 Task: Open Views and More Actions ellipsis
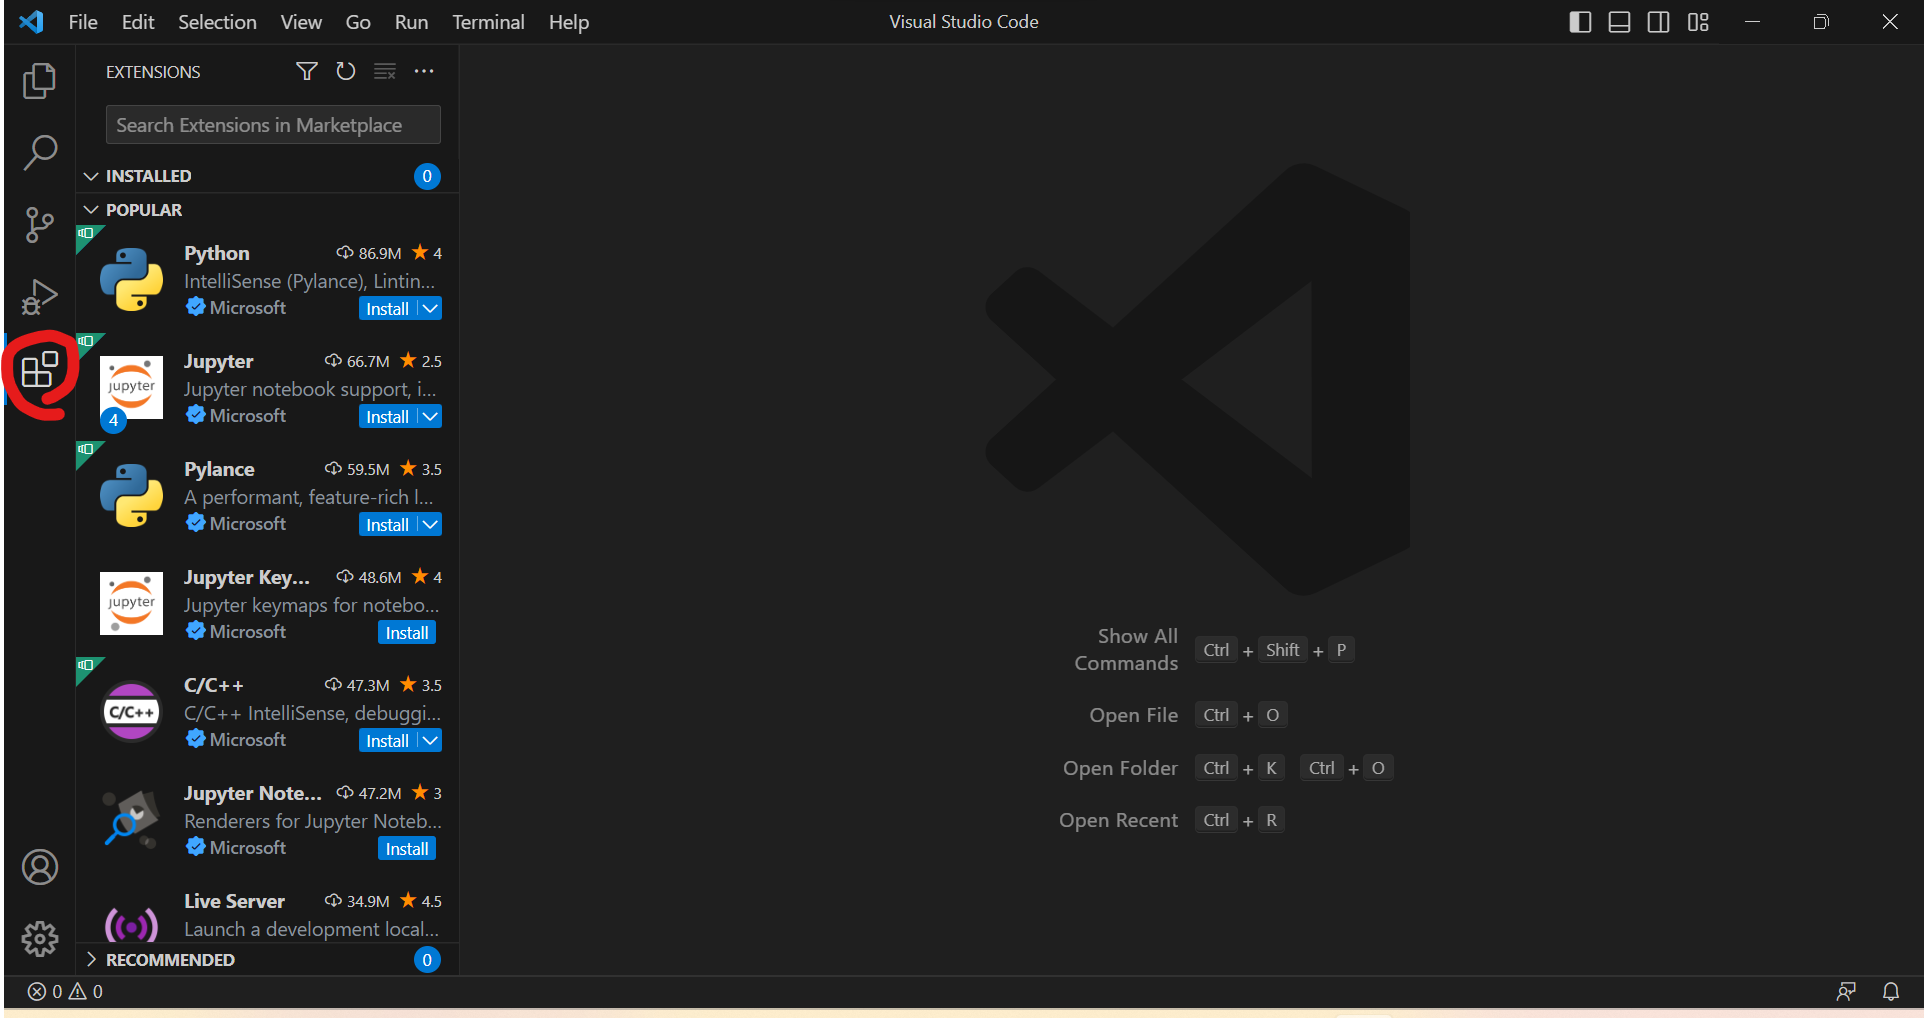[424, 71]
